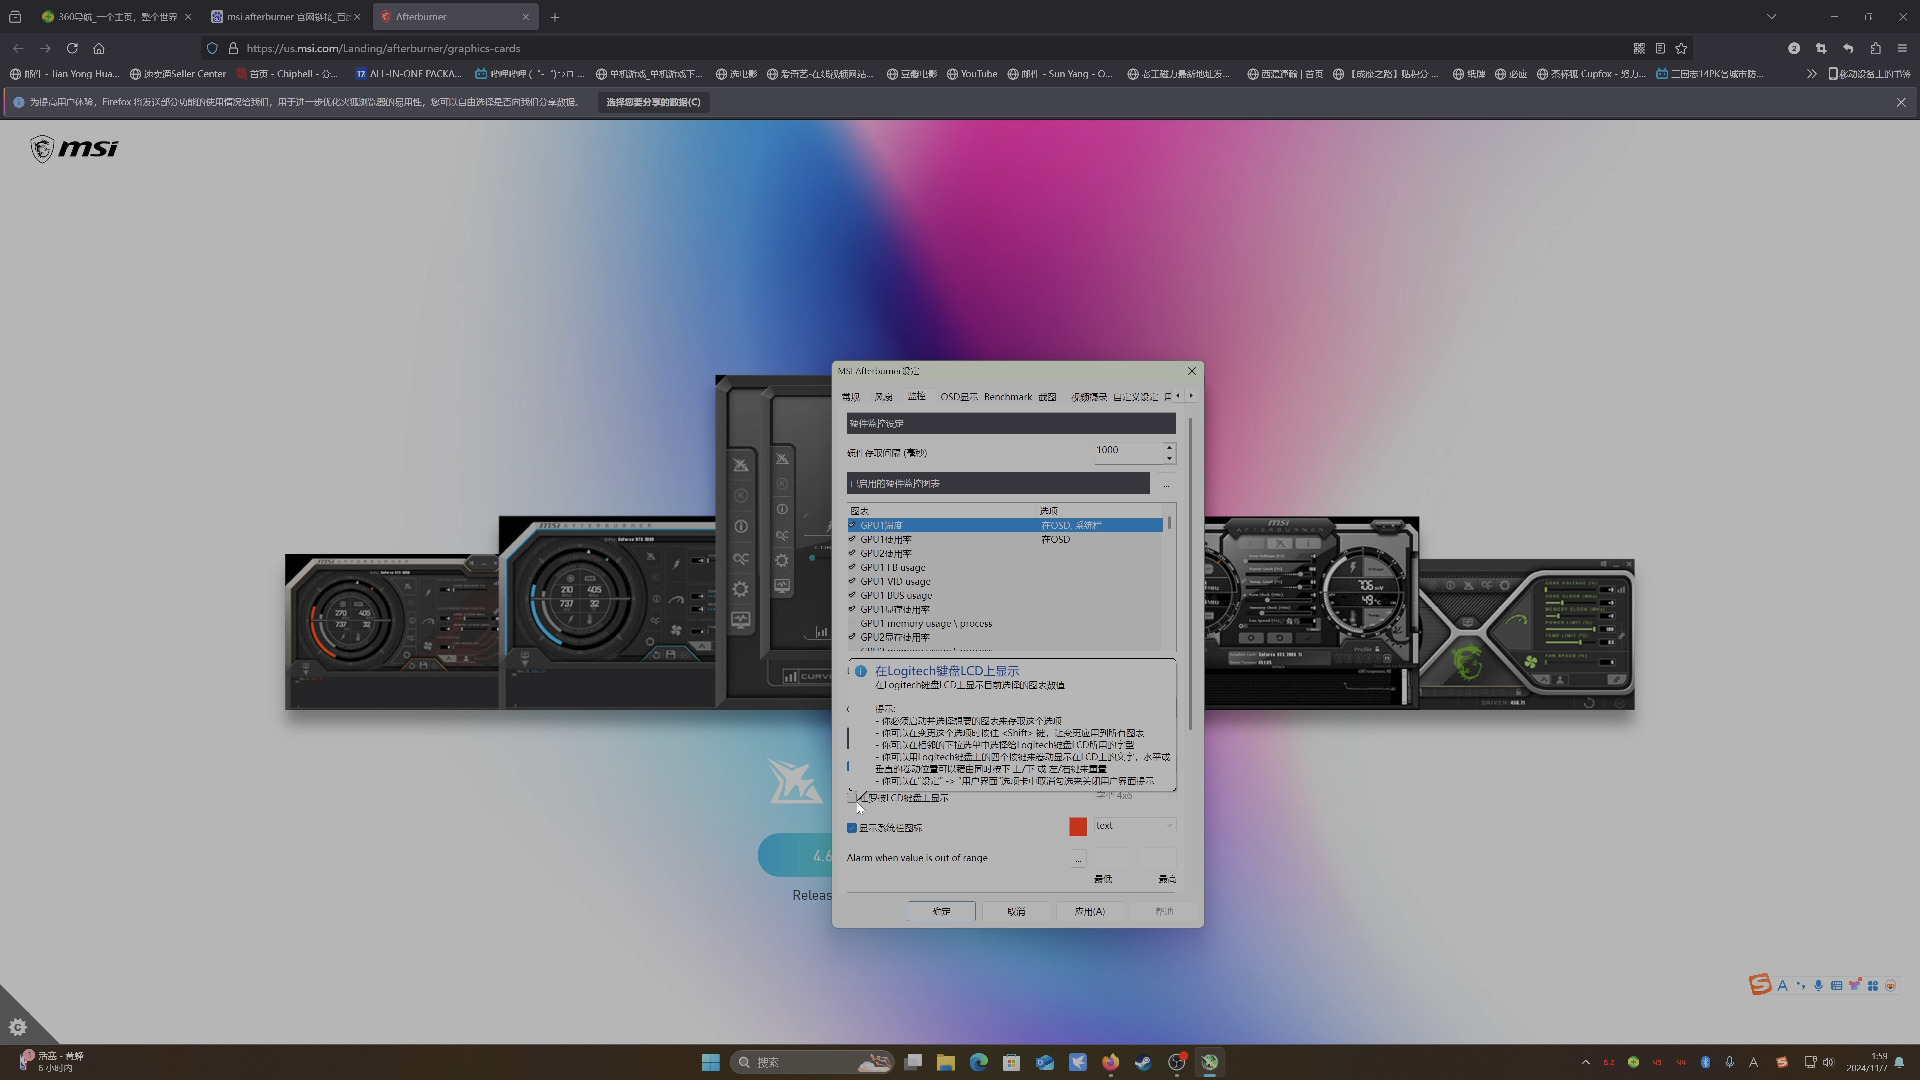Bookmark this page with the star icon

pos(1681,48)
